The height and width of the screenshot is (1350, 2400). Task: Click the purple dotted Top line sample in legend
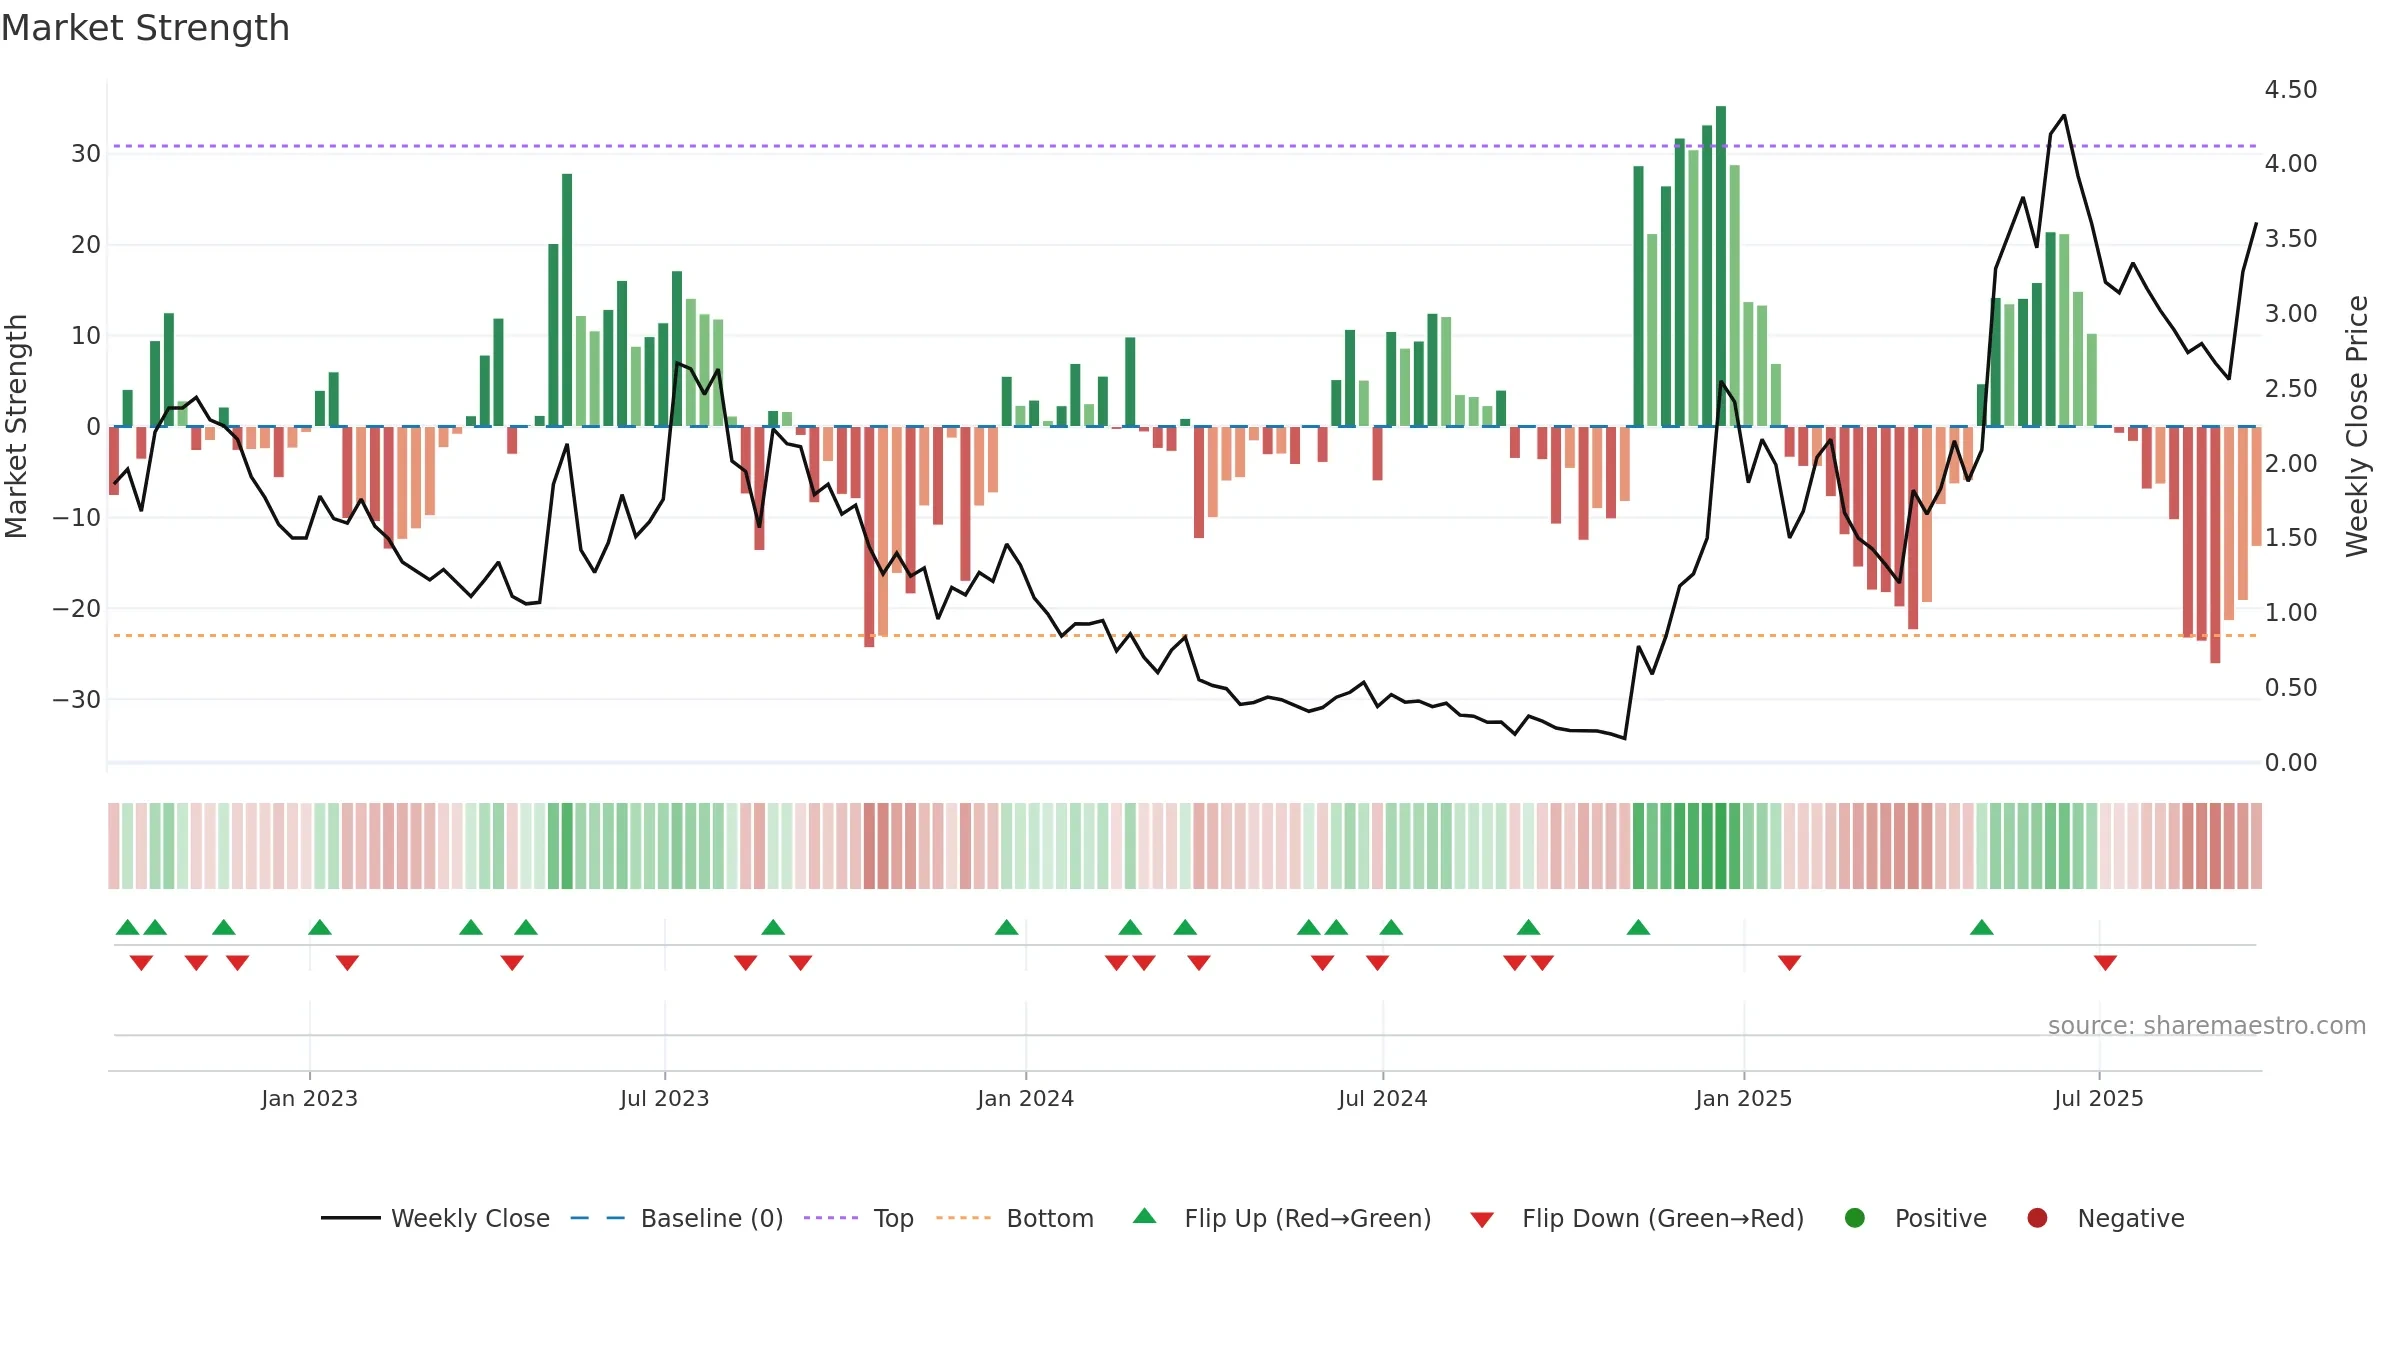click(x=831, y=1218)
